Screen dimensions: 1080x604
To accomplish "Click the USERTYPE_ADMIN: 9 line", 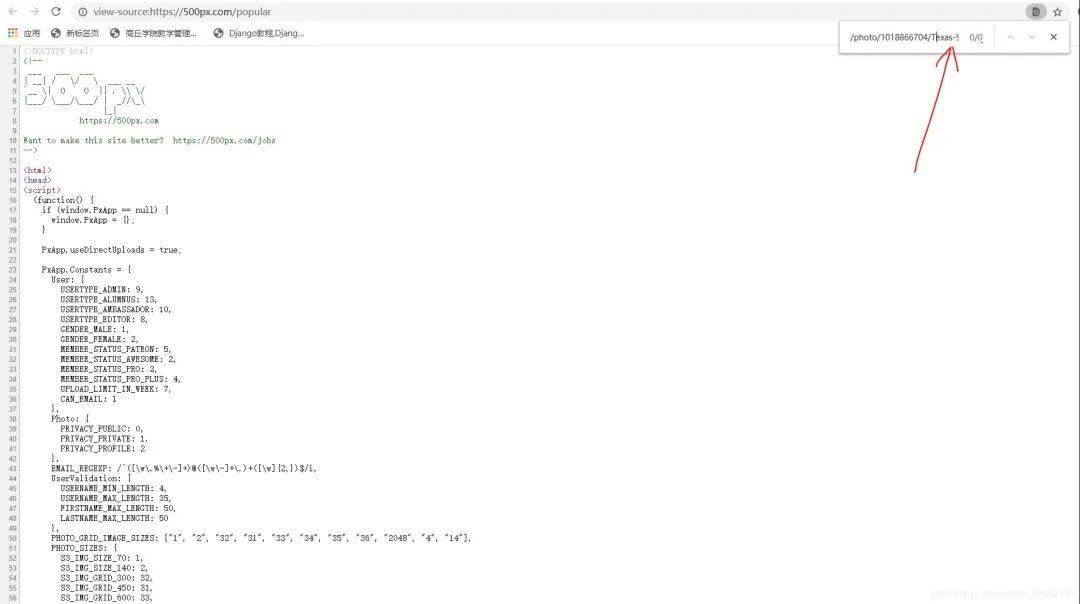I will tap(101, 290).
